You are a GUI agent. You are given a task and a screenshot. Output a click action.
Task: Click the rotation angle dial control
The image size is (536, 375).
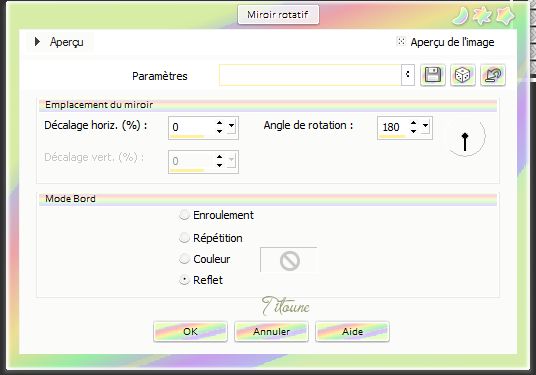(x=465, y=137)
